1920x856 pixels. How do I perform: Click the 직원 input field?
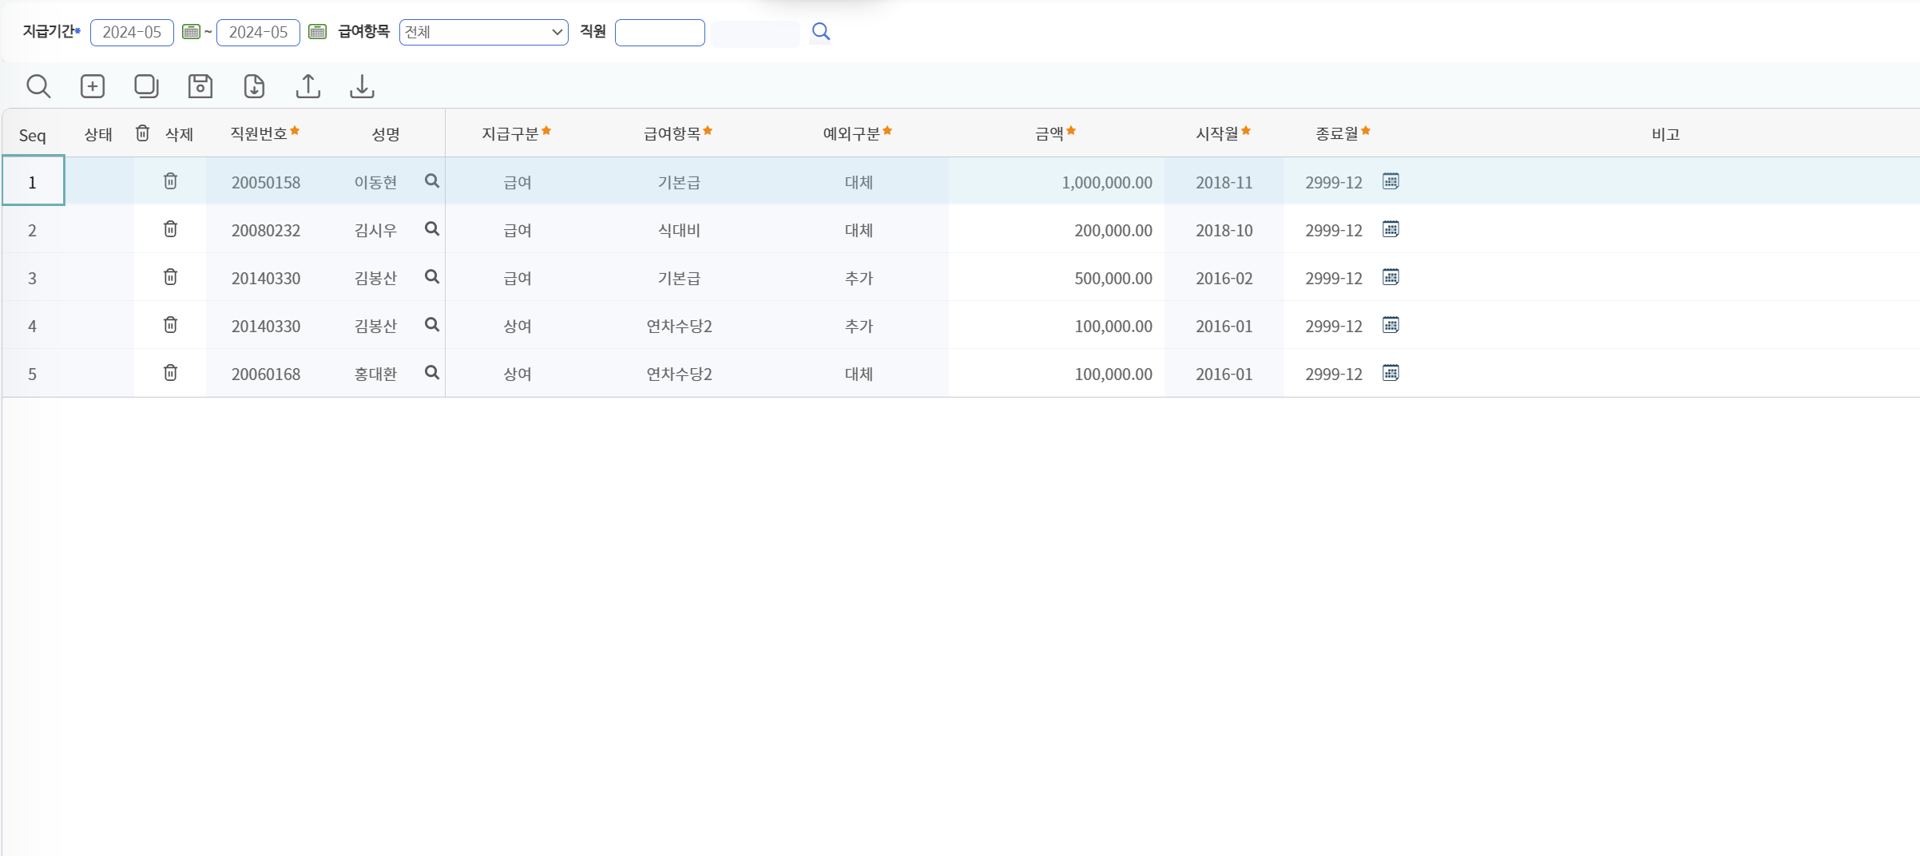pos(660,32)
